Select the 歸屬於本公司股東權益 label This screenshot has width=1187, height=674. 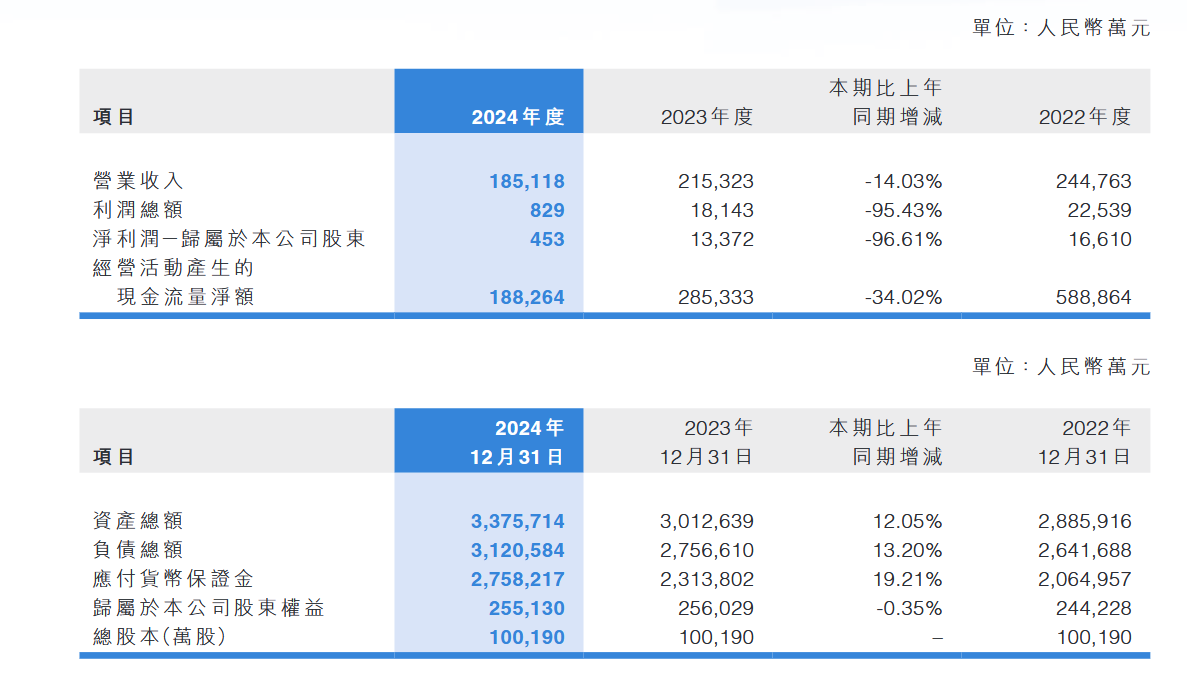[x=209, y=608]
